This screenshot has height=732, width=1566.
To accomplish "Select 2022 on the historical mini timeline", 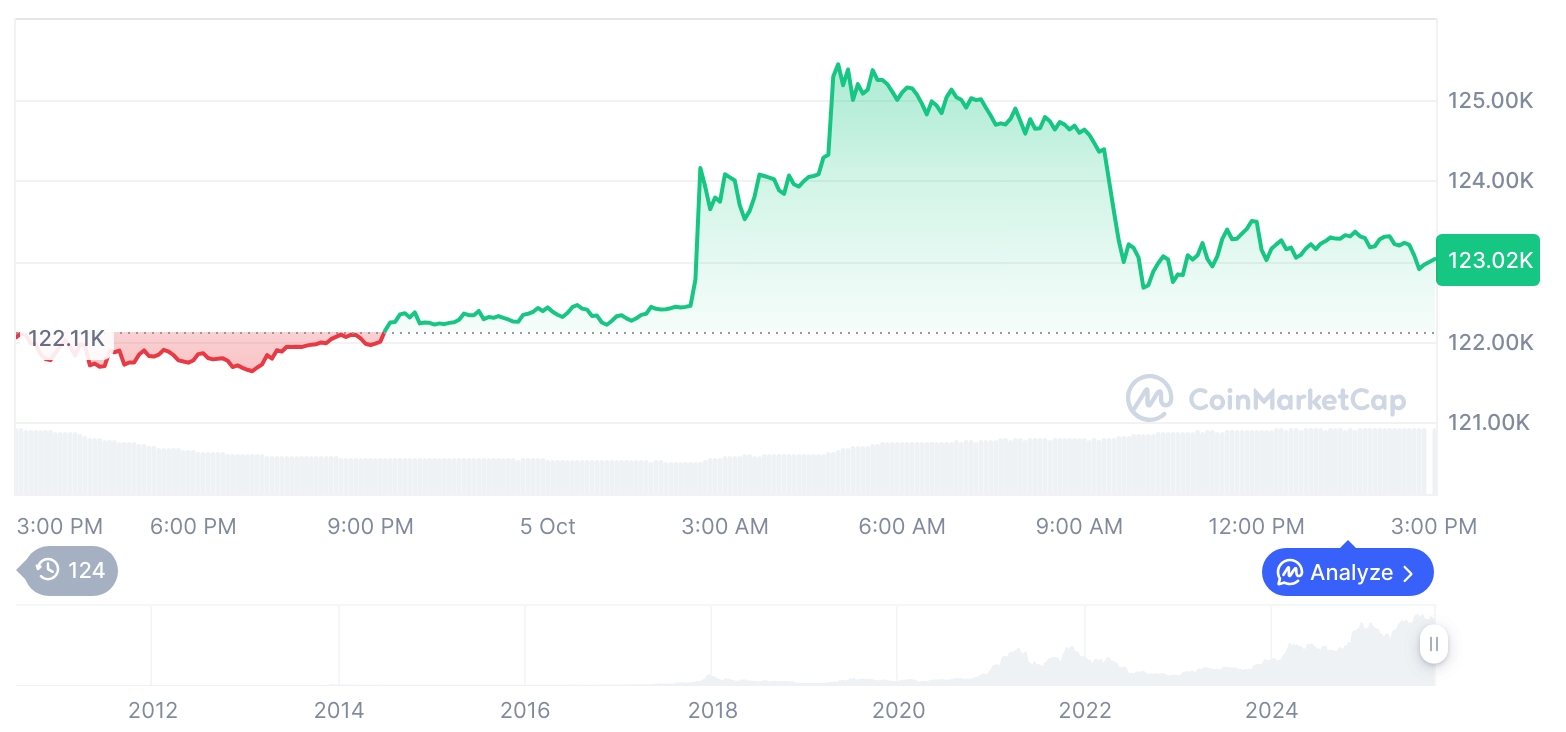I will click(x=1085, y=710).
